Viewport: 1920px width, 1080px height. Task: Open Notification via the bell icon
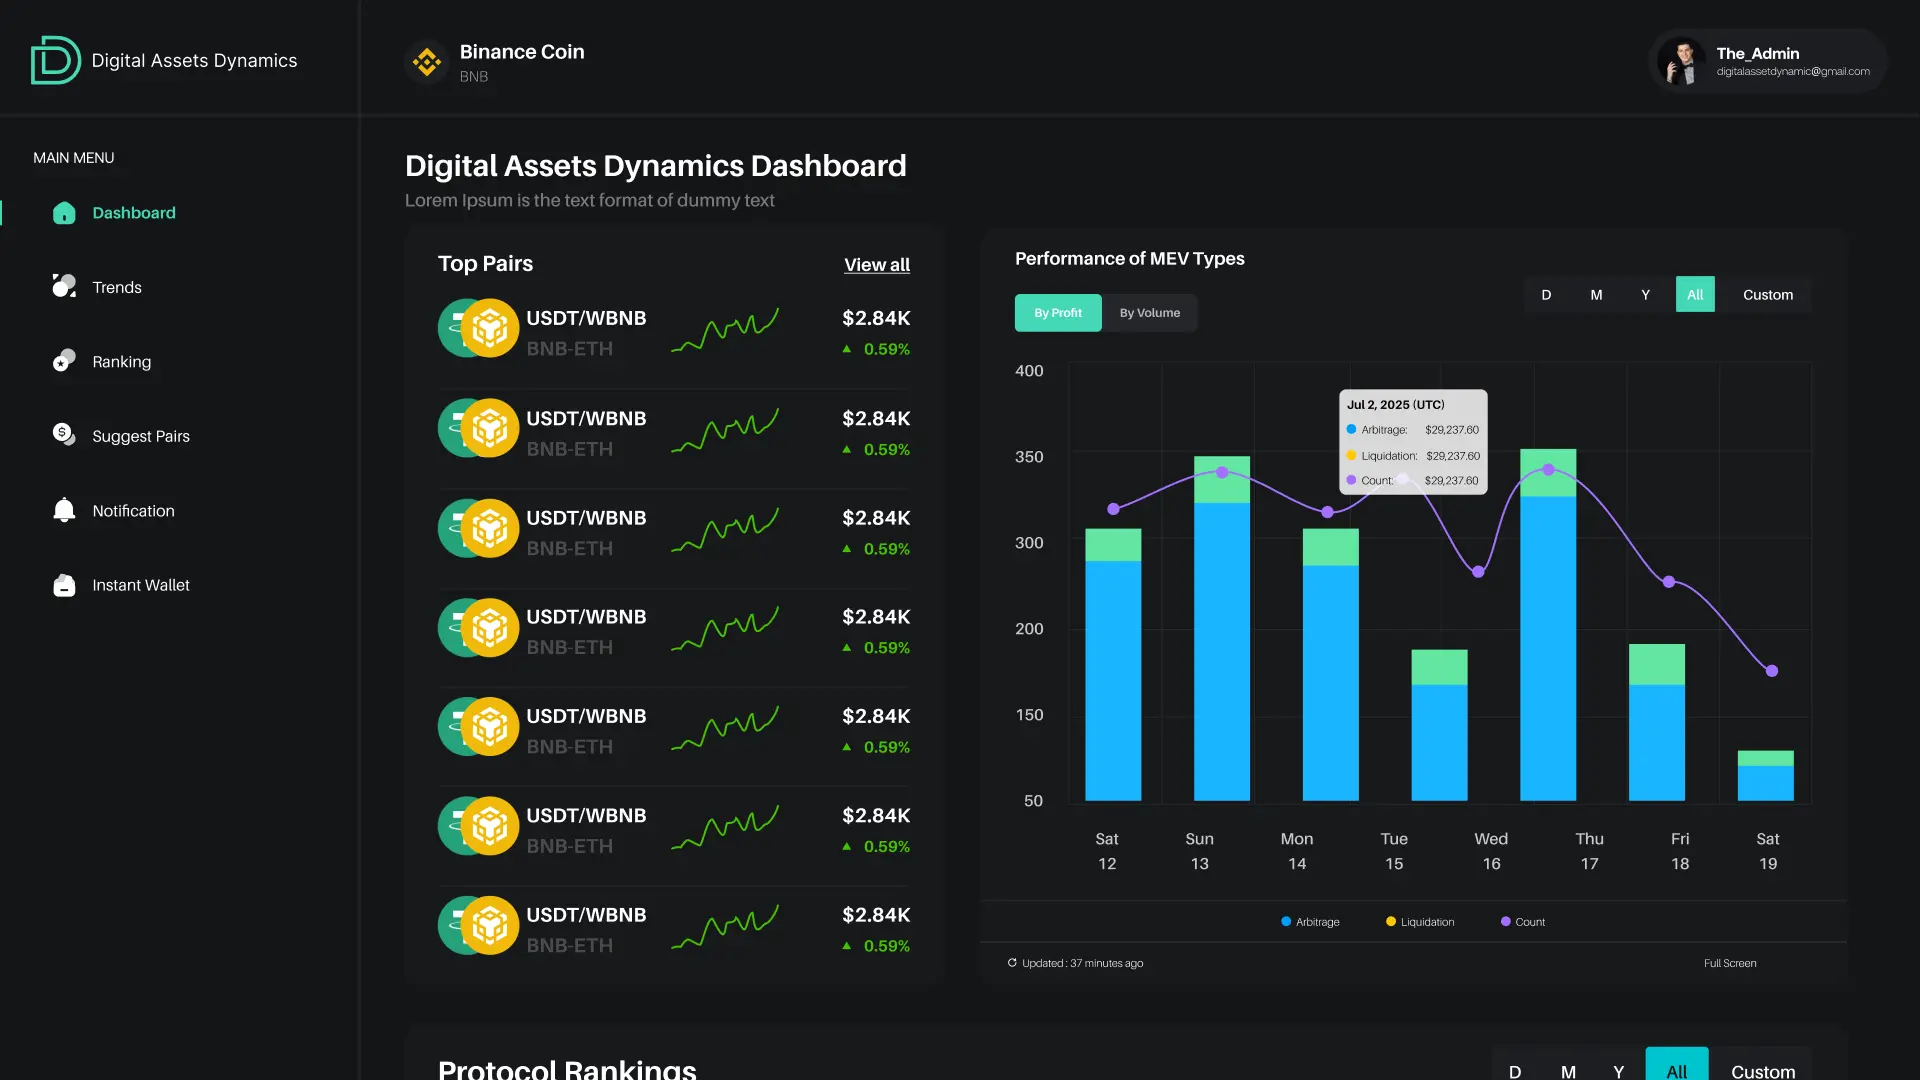pos(64,510)
